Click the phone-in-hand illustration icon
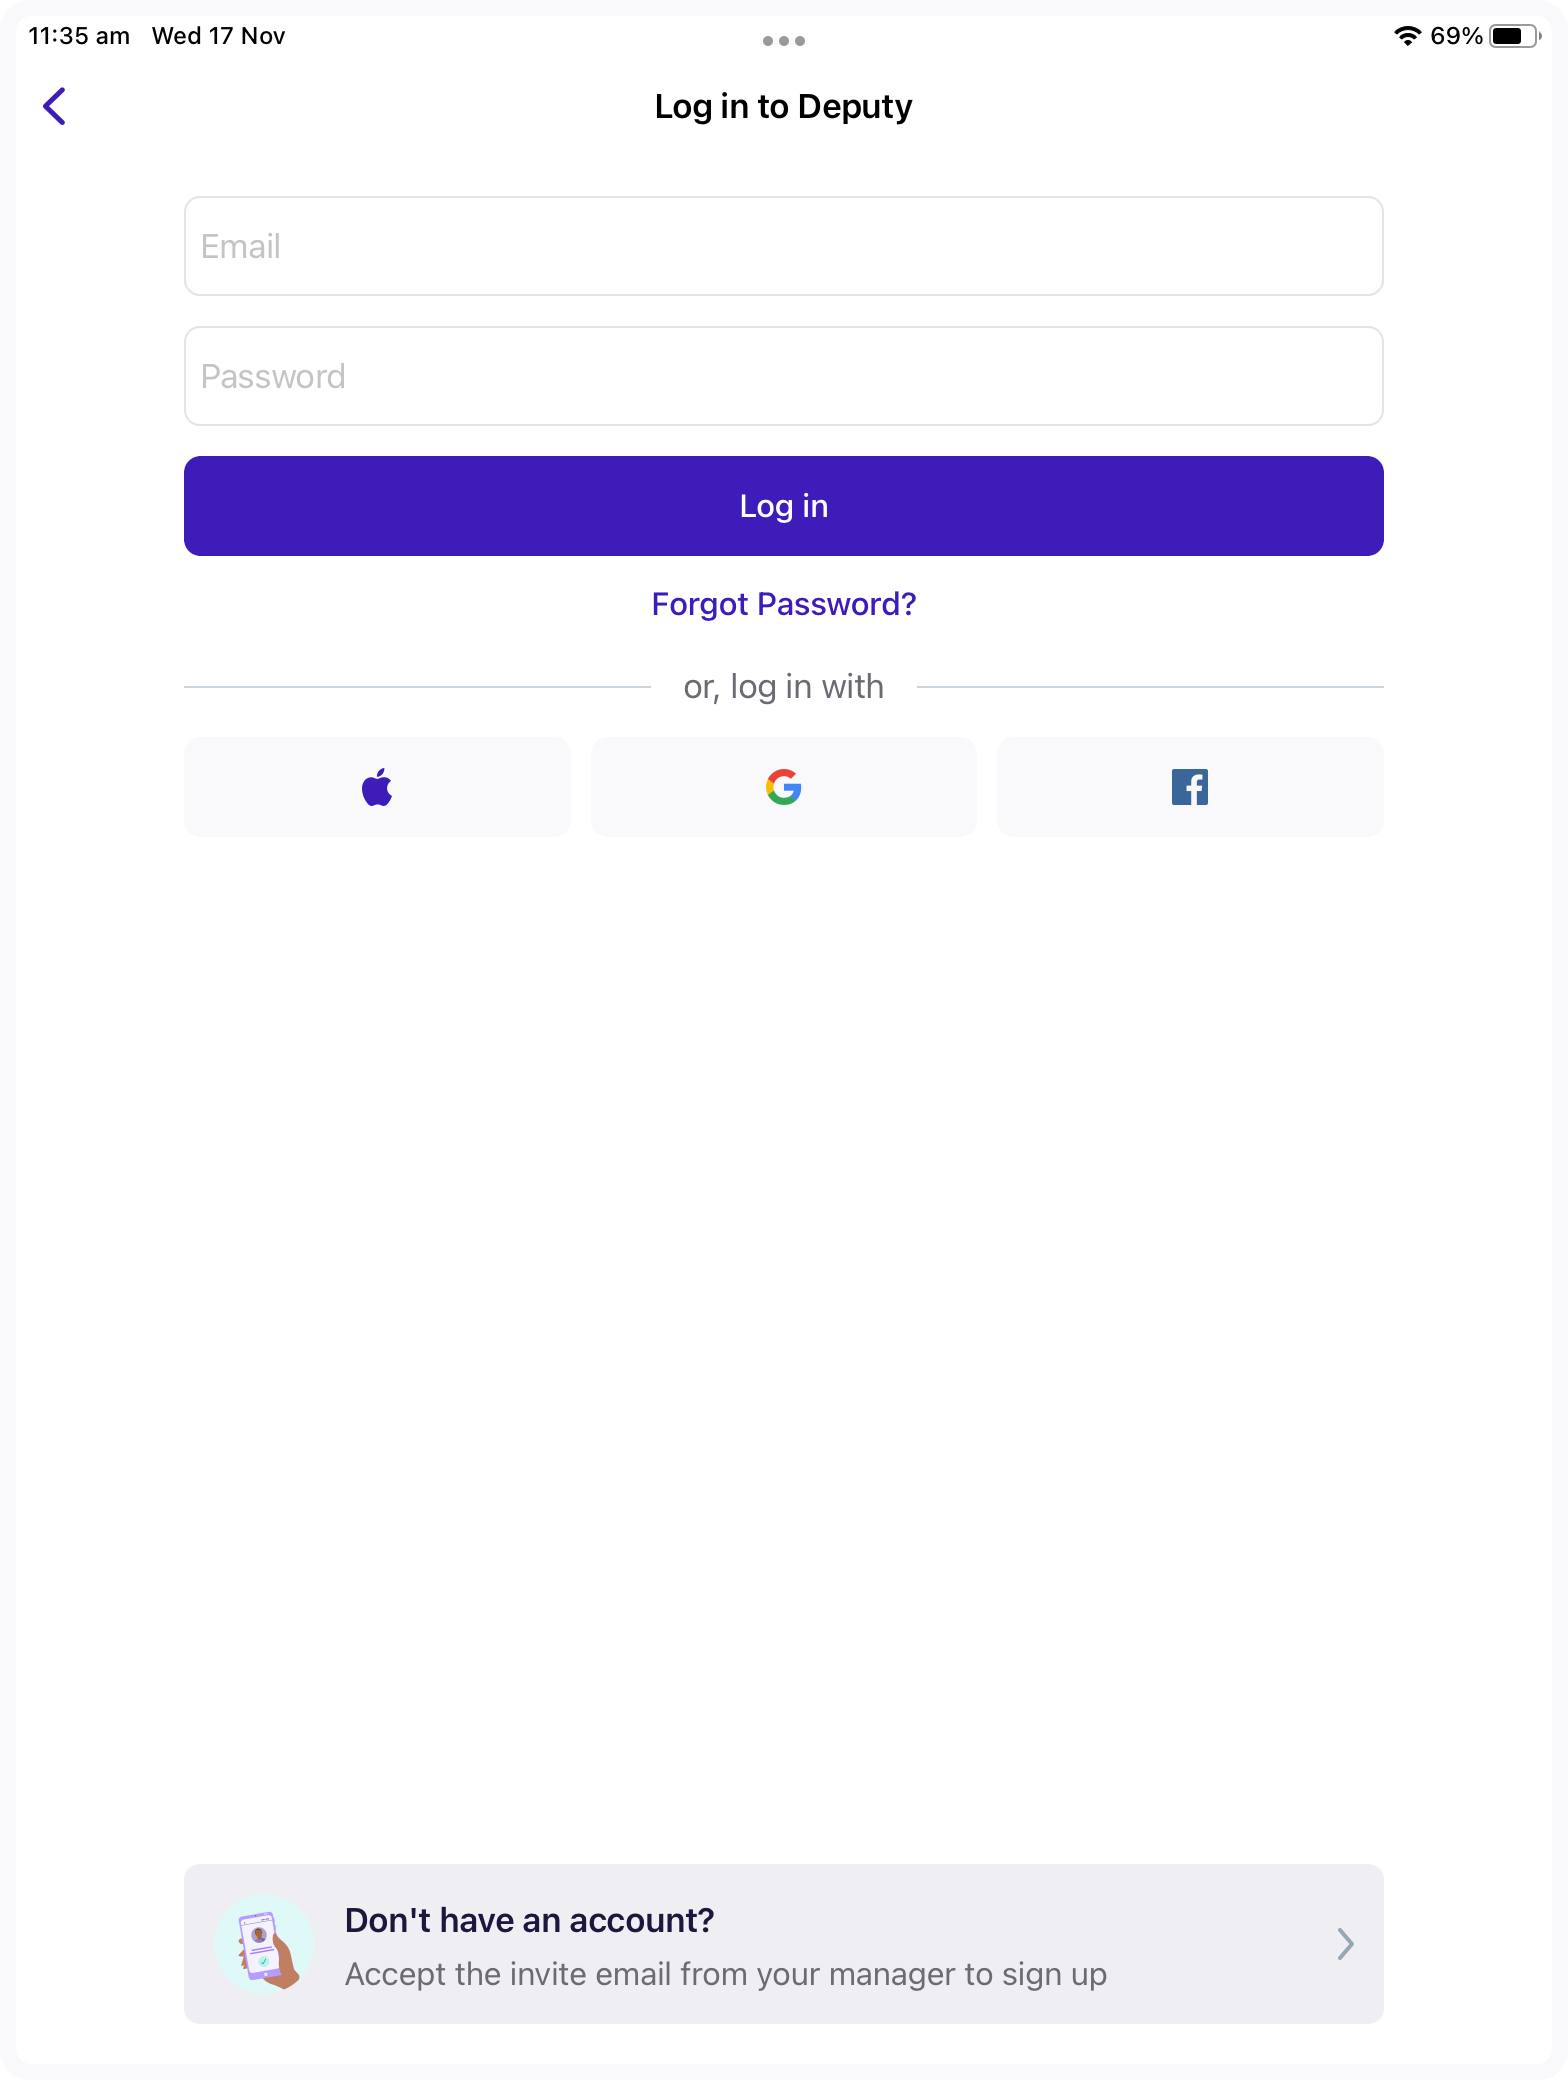 pyautogui.click(x=265, y=1944)
